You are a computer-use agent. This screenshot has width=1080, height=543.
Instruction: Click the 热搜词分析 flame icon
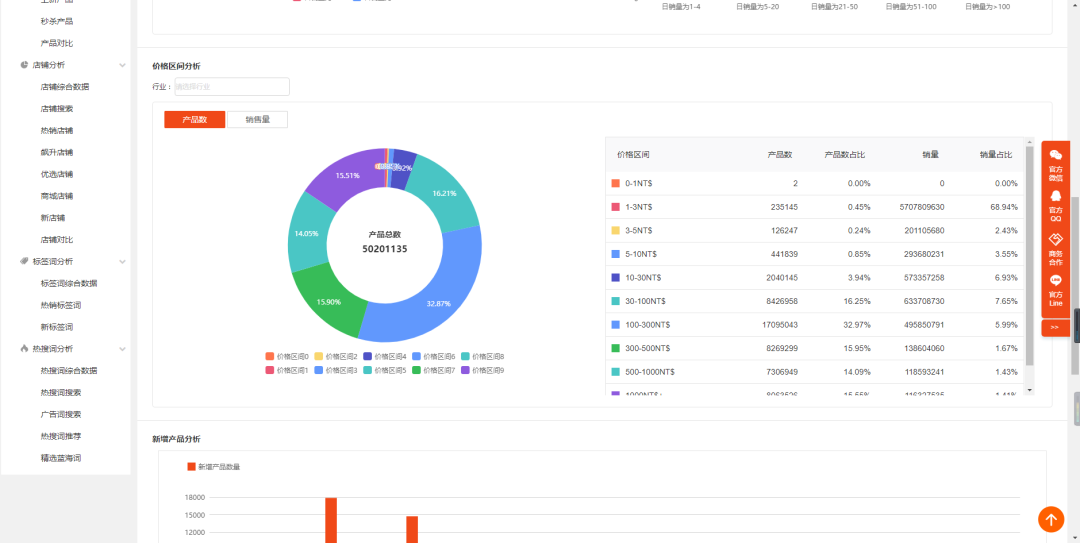coord(24,349)
